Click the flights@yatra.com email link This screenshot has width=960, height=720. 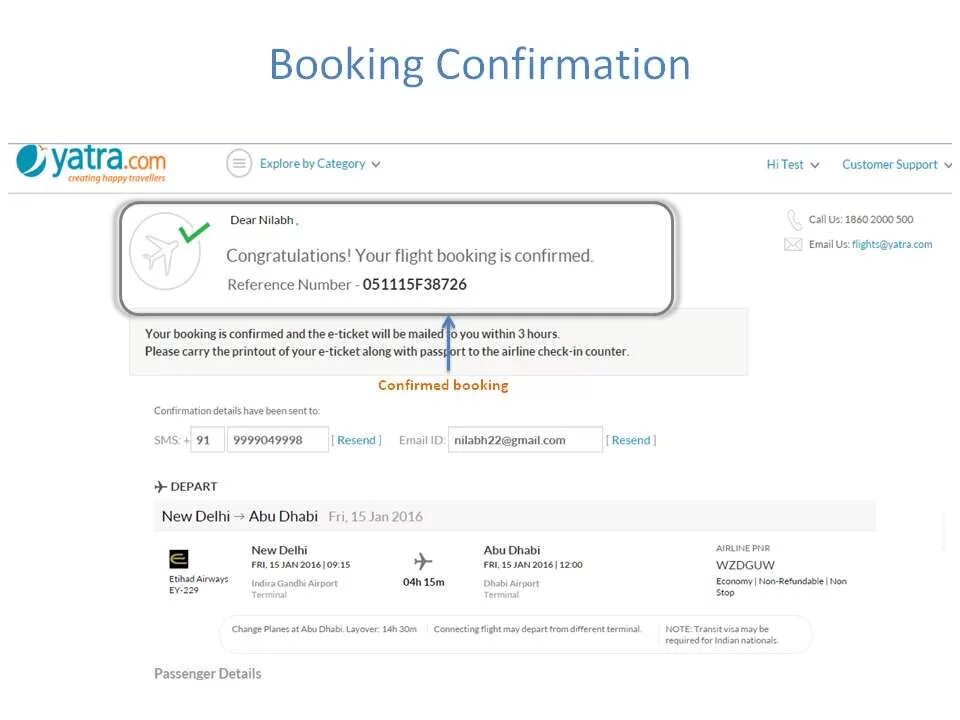tap(892, 244)
